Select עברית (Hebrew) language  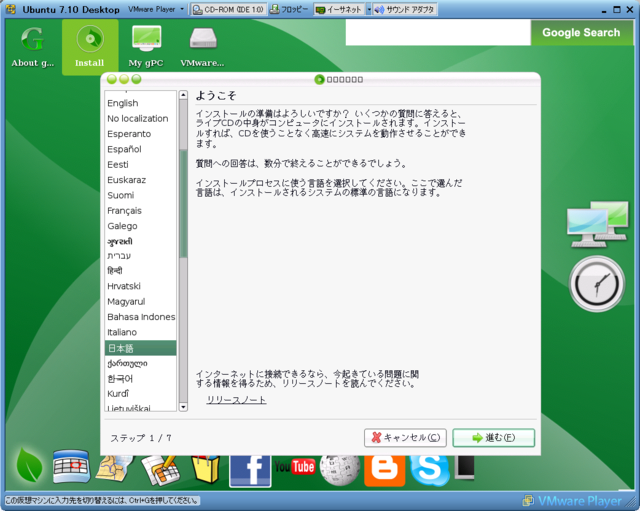coord(140,256)
